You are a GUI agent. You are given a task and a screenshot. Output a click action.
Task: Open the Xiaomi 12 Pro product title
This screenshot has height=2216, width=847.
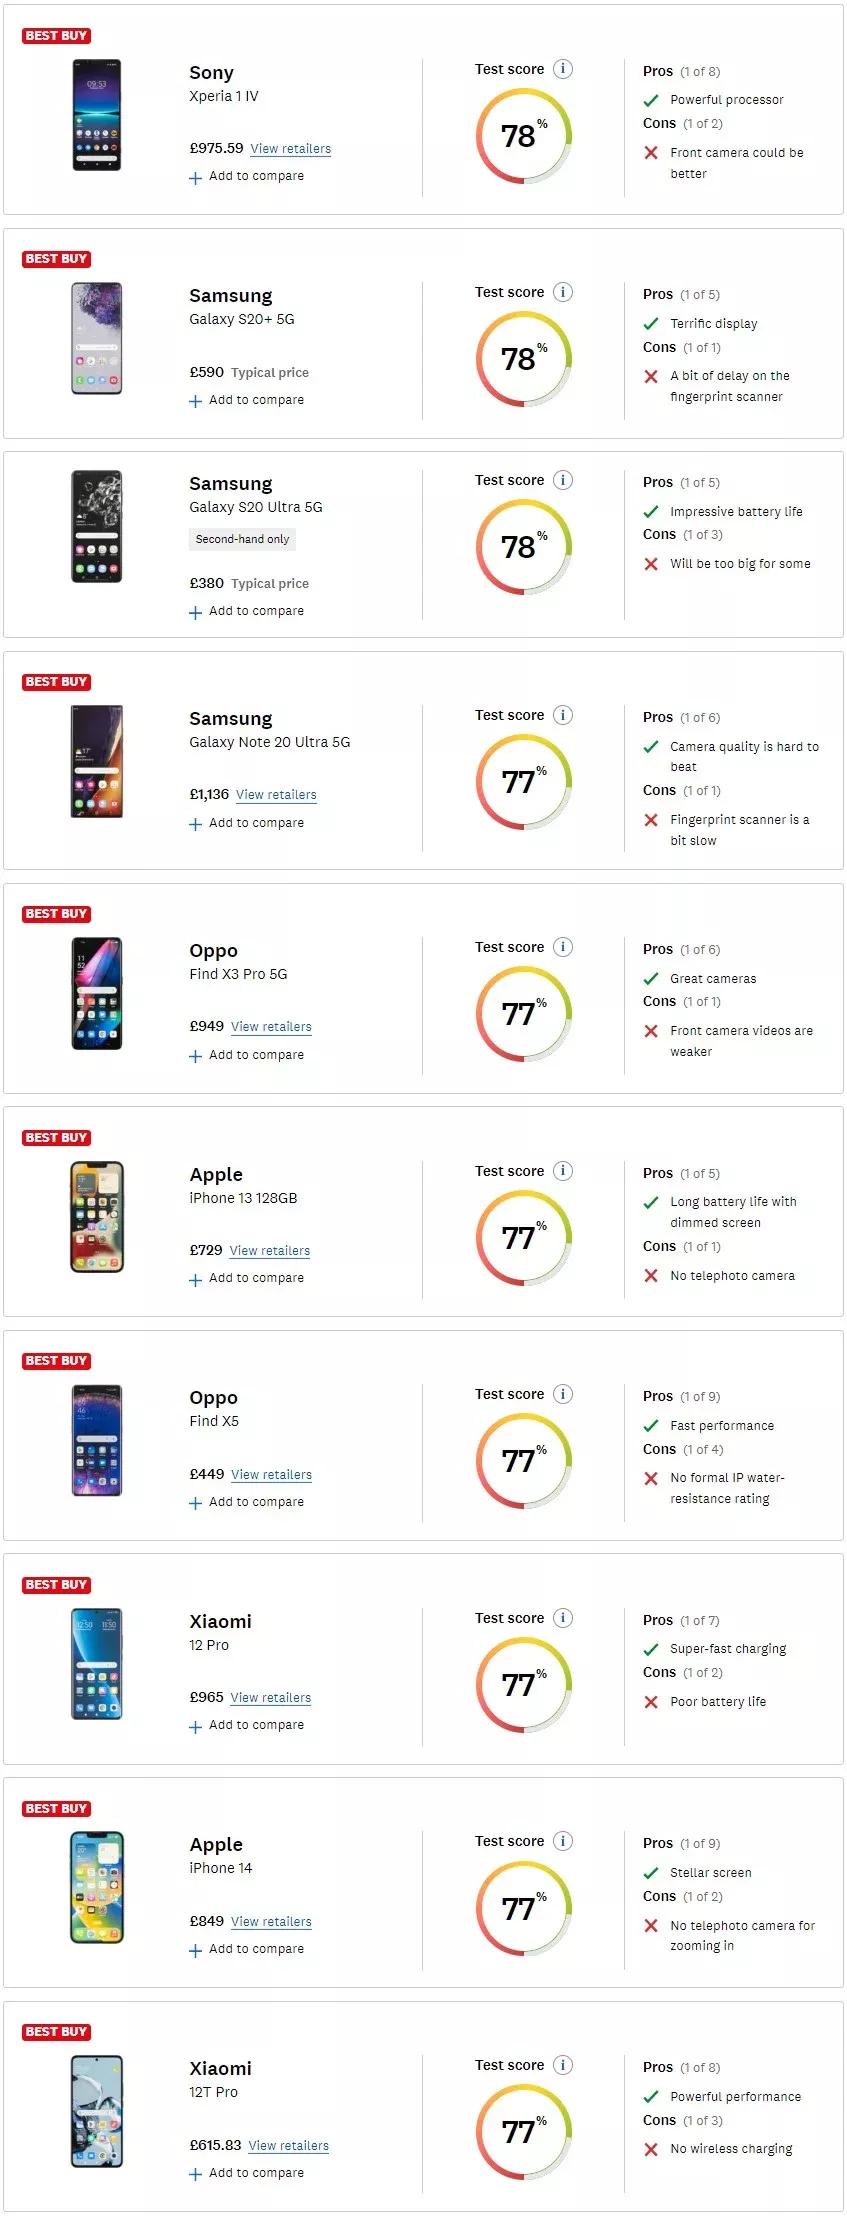tap(220, 1622)
